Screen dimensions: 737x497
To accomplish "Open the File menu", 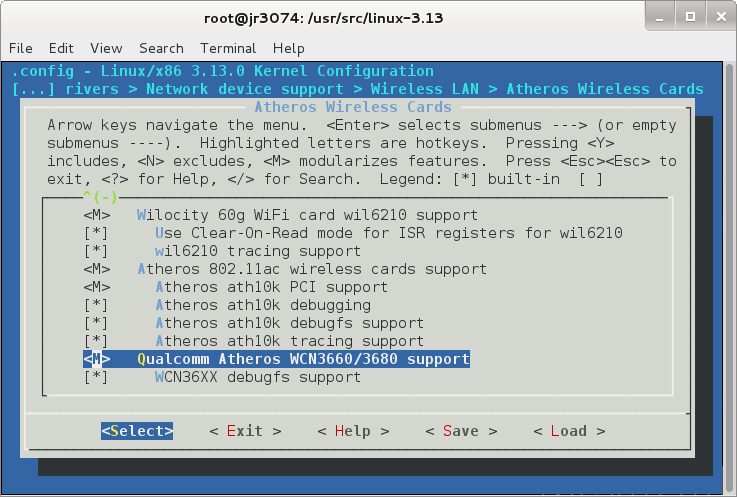I will 21,48.
